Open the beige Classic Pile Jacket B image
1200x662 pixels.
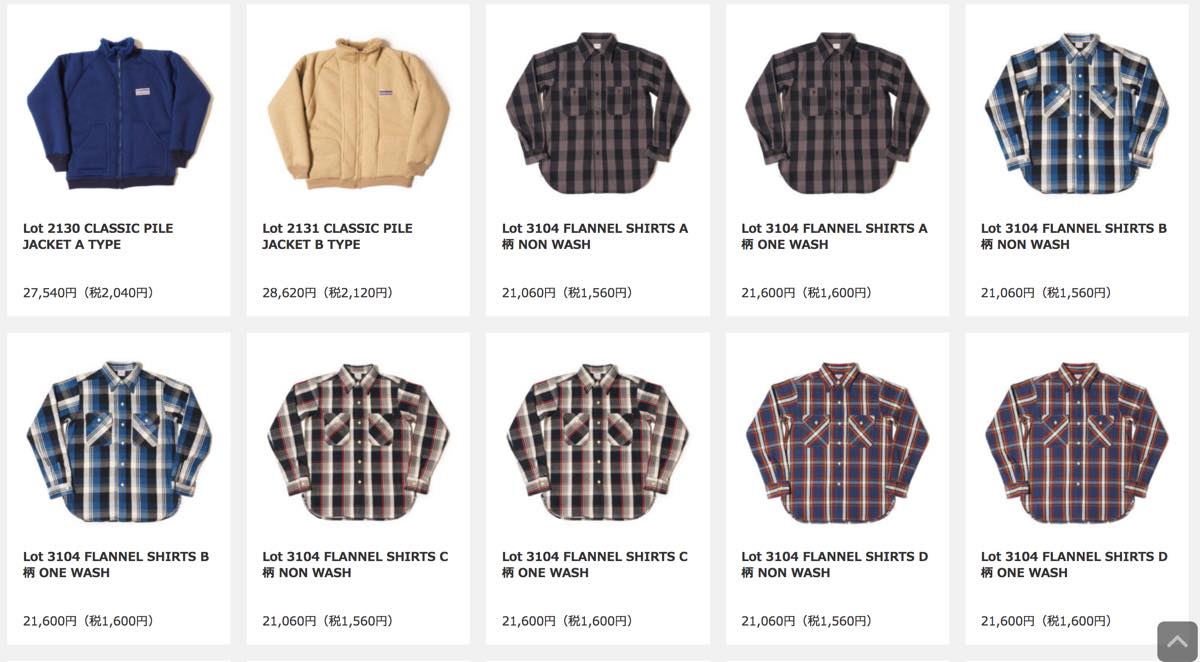tap(358, 114)
